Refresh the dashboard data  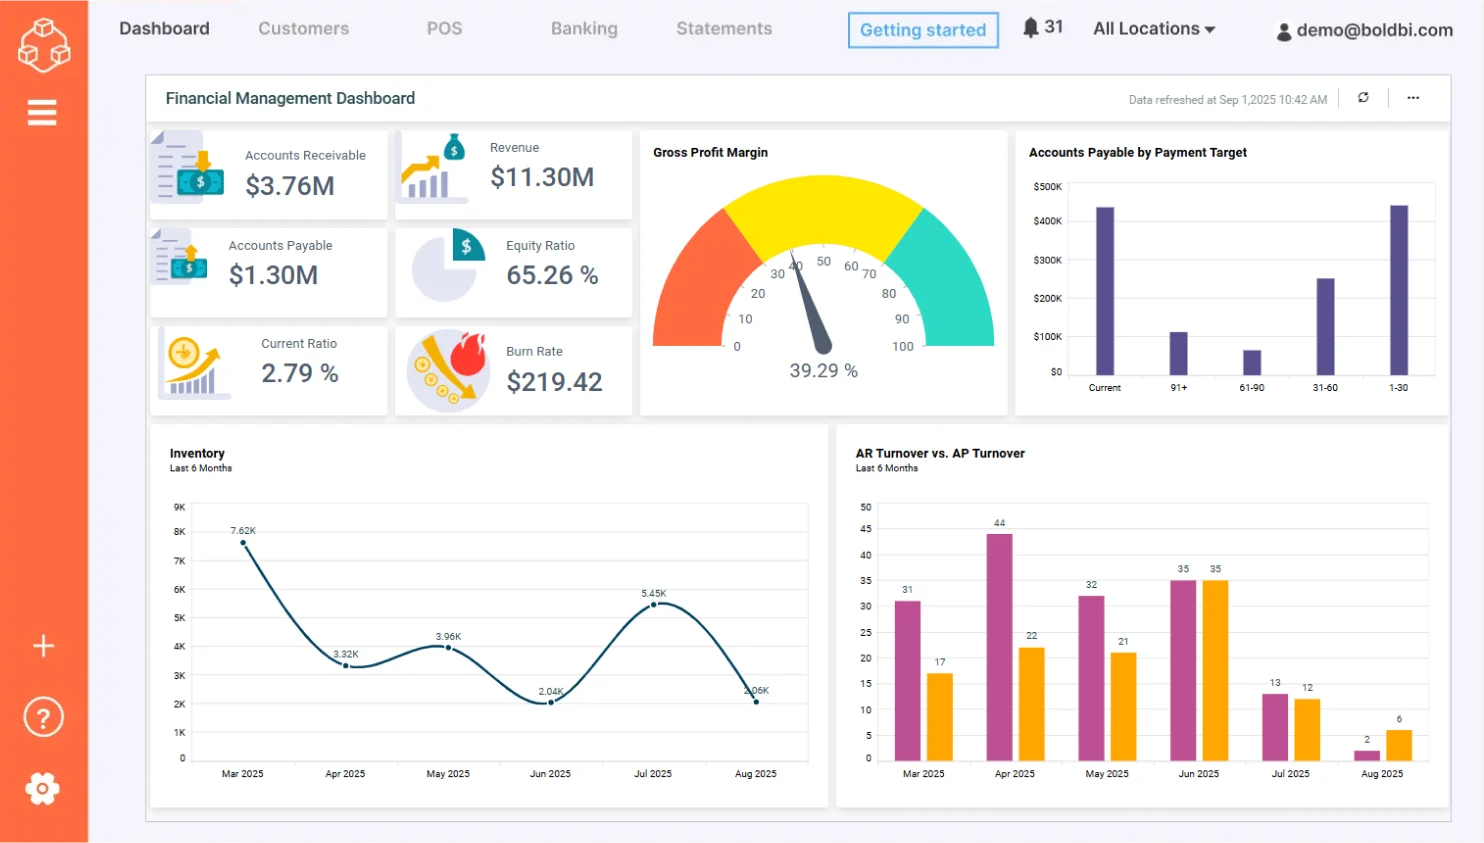click(1363, 98)
